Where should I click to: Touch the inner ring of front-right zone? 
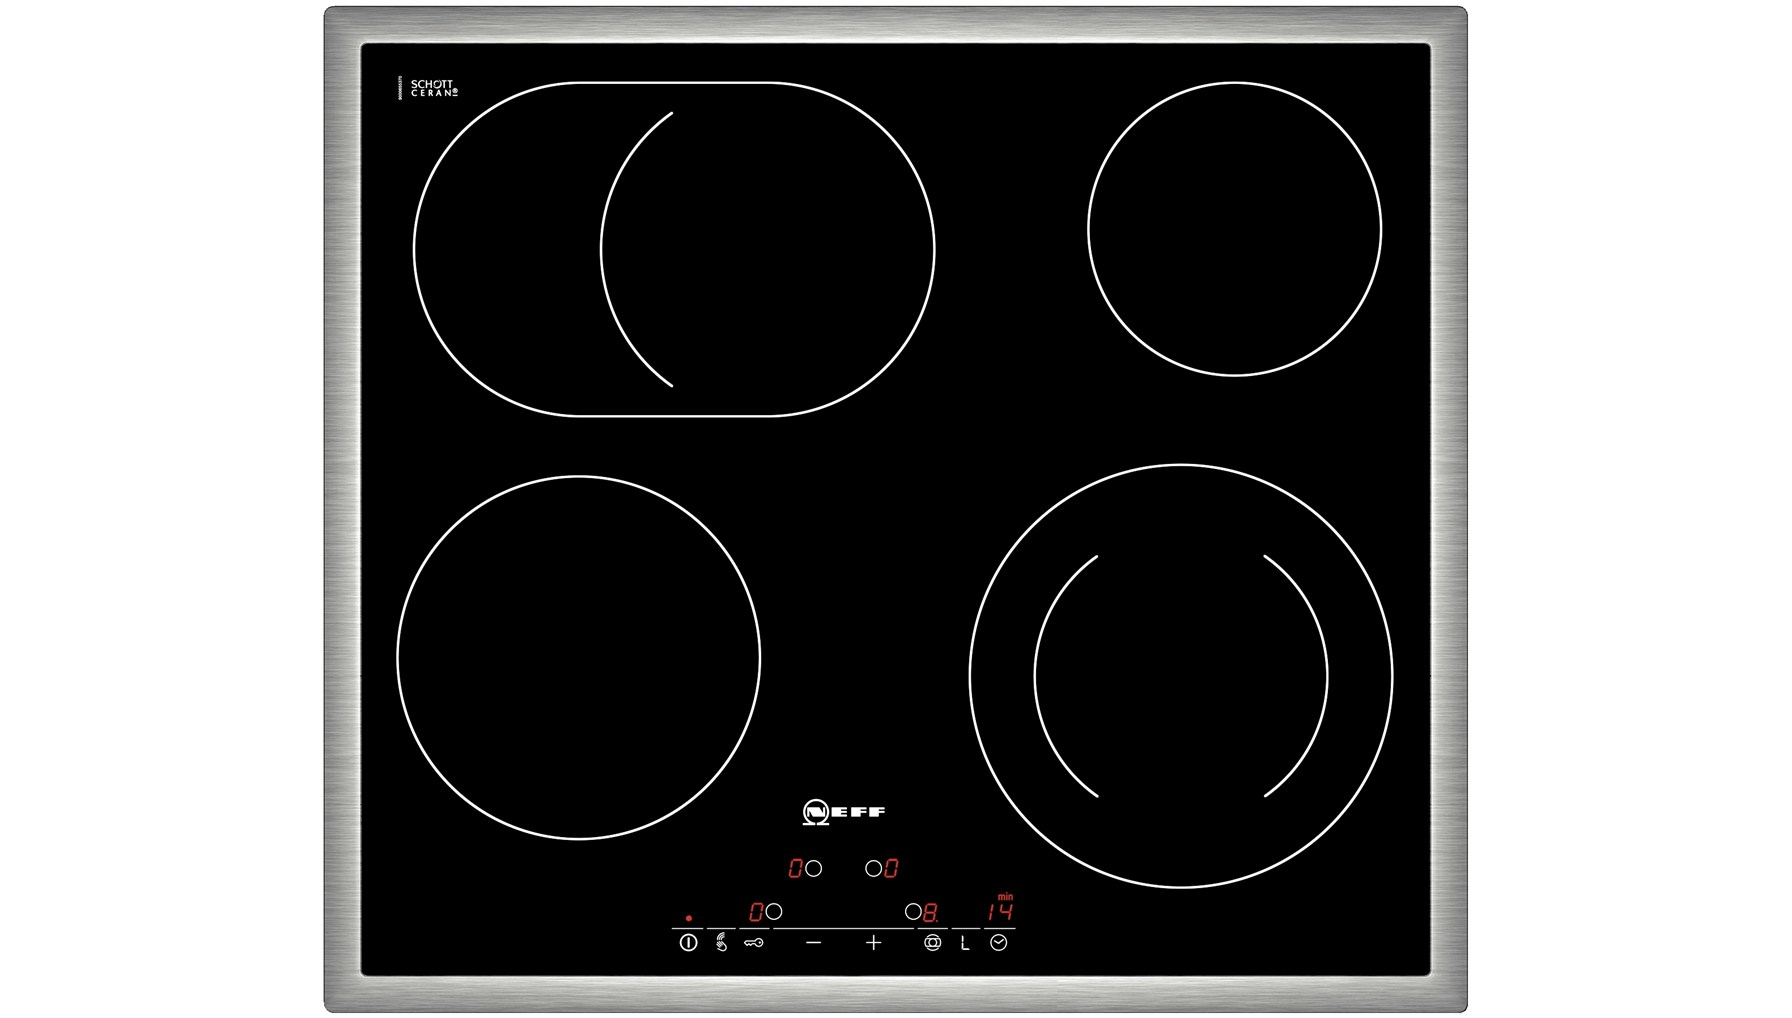(x=1180, y=676)
